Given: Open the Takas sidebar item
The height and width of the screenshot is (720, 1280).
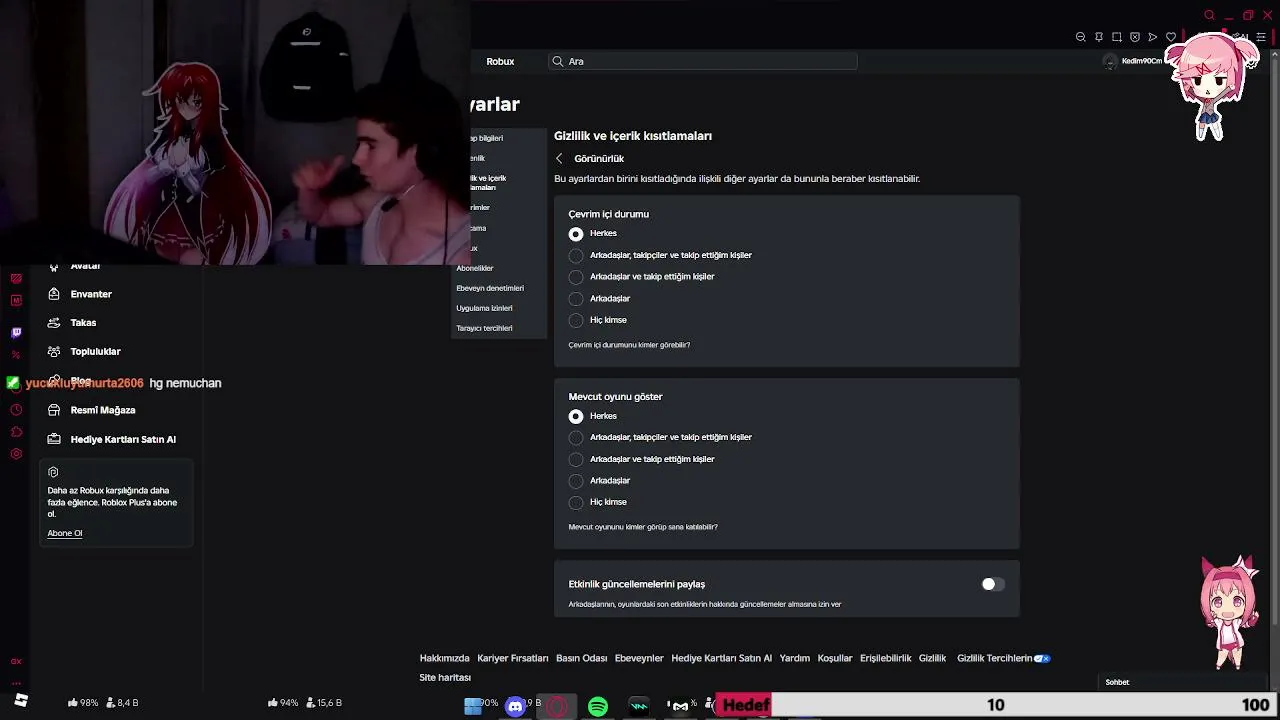Looking at the screenshot, I should tap(83, 323).
